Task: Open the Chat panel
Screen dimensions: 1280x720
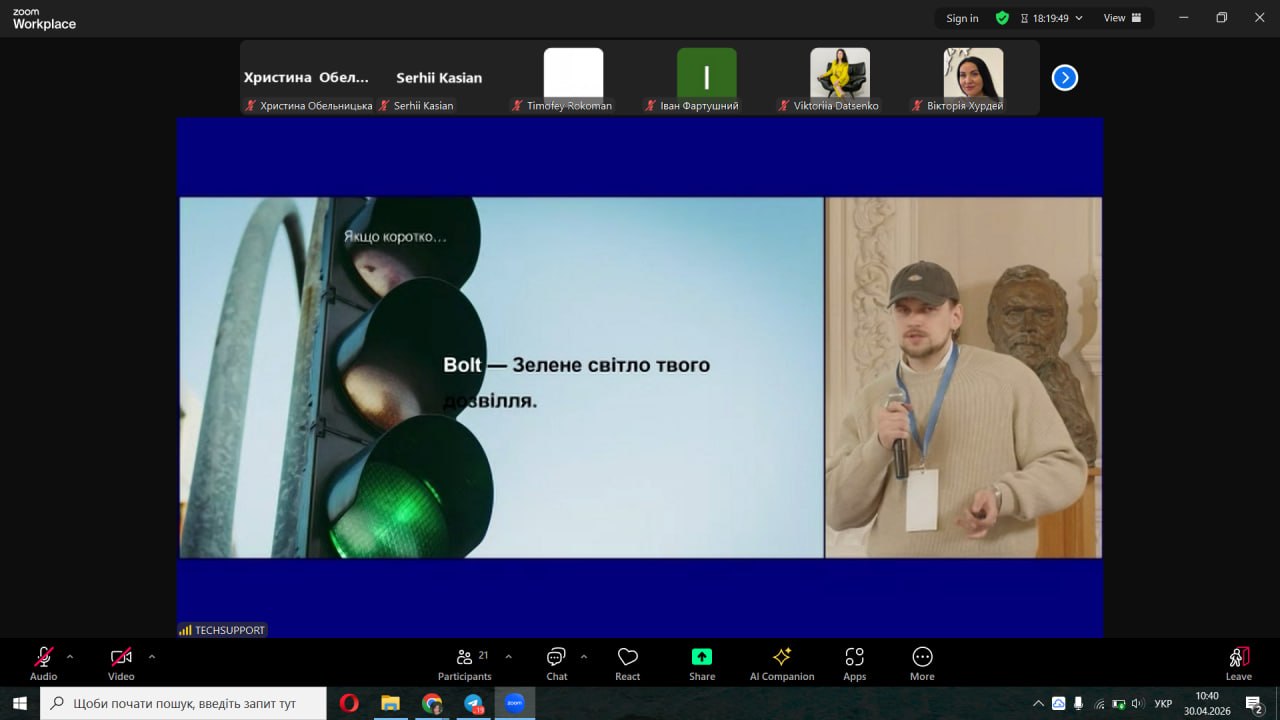Action: (556, 663)
